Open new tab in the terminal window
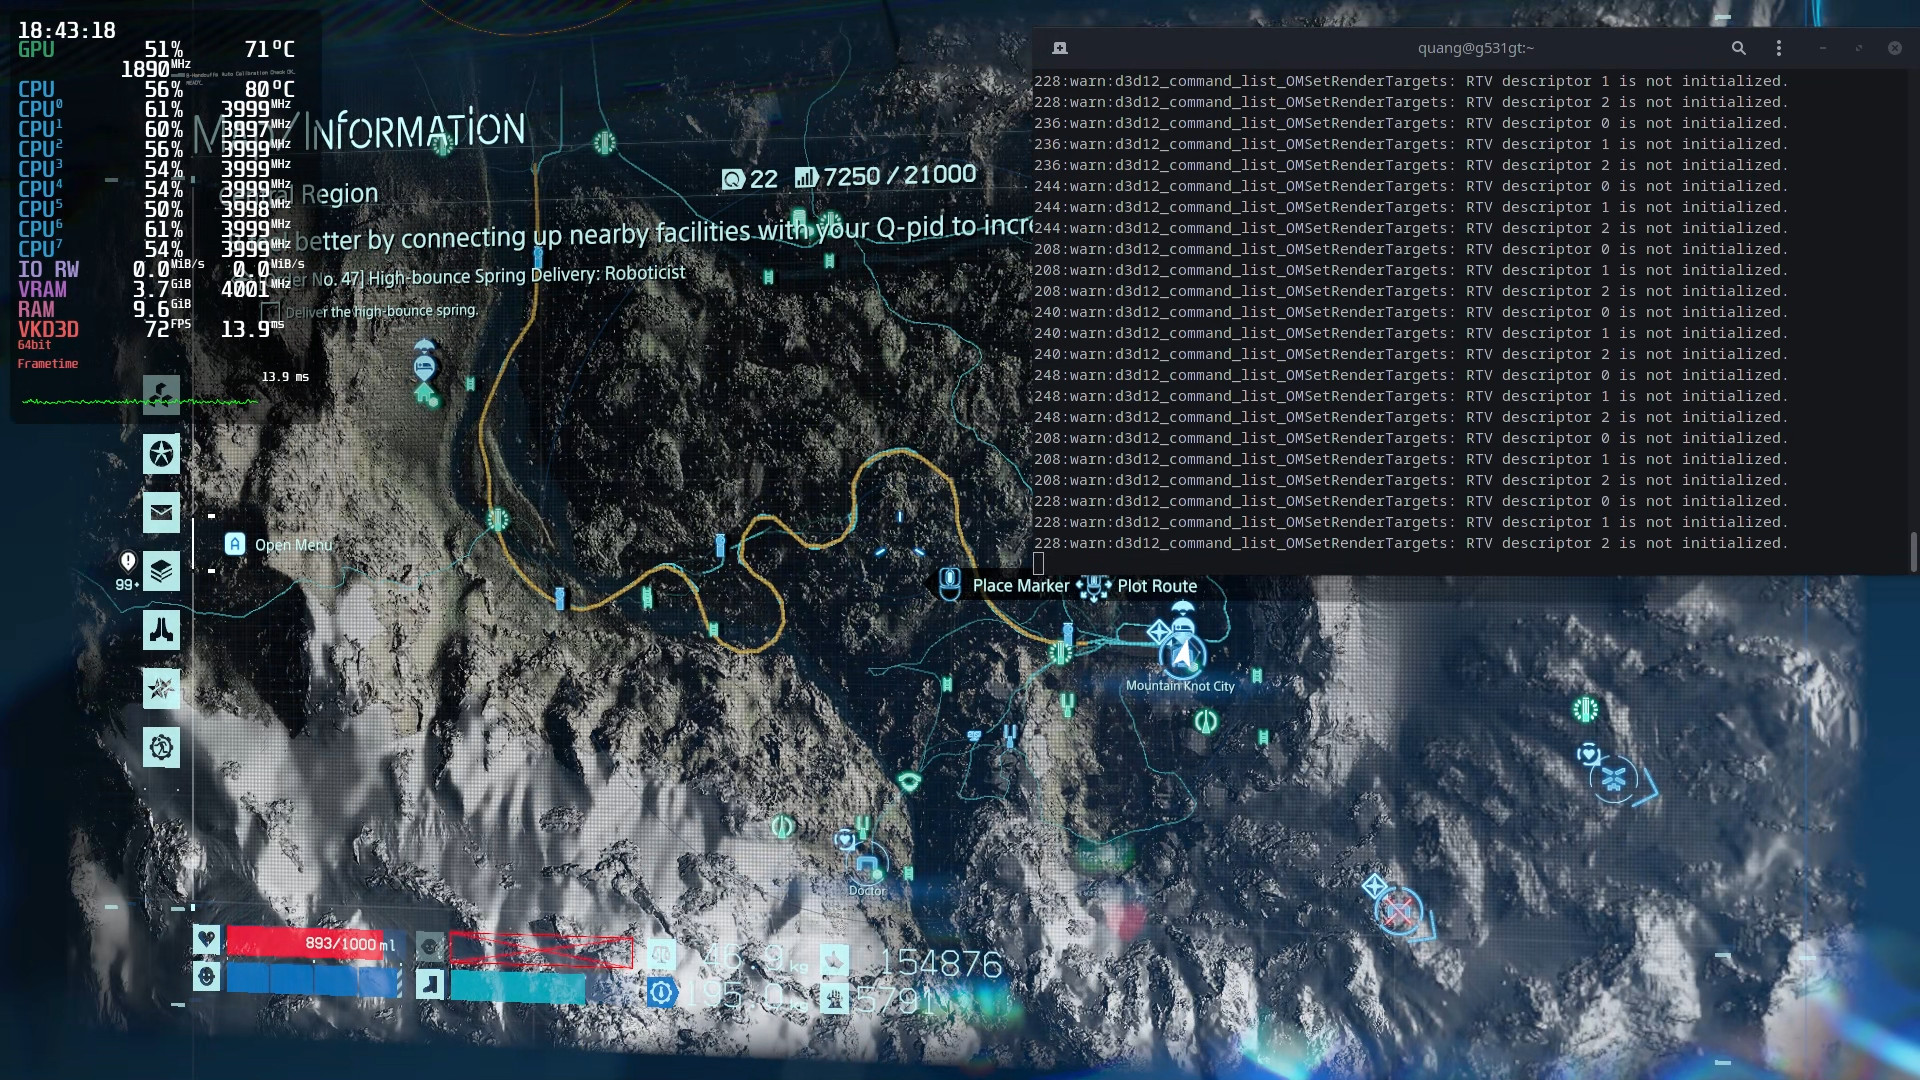This screenshot has width=1920, height=1080. [1060, 48]
